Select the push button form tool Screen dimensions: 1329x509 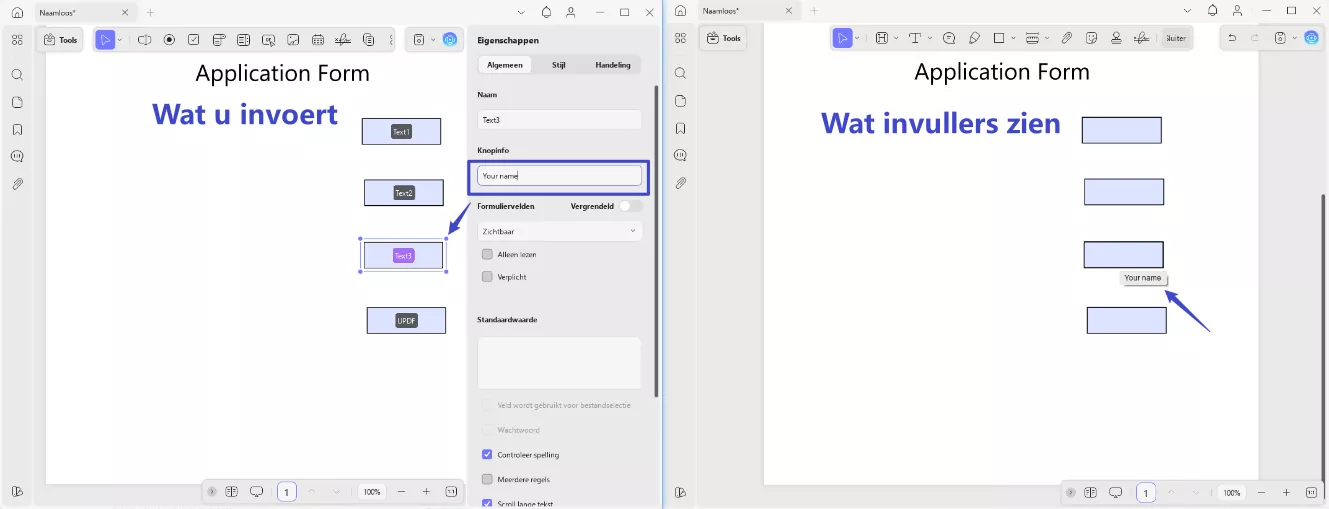pos(268,40)
